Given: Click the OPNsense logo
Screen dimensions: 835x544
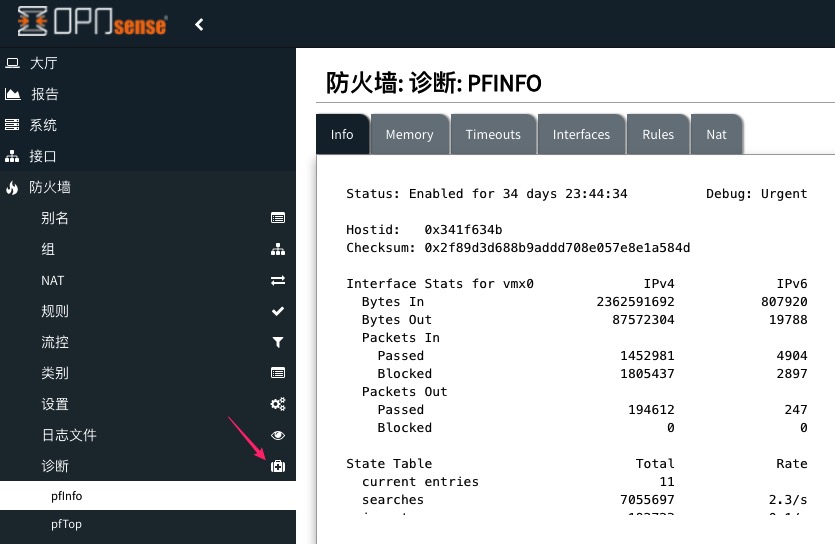Looking at the screenshot, I should tap(92, 23).
